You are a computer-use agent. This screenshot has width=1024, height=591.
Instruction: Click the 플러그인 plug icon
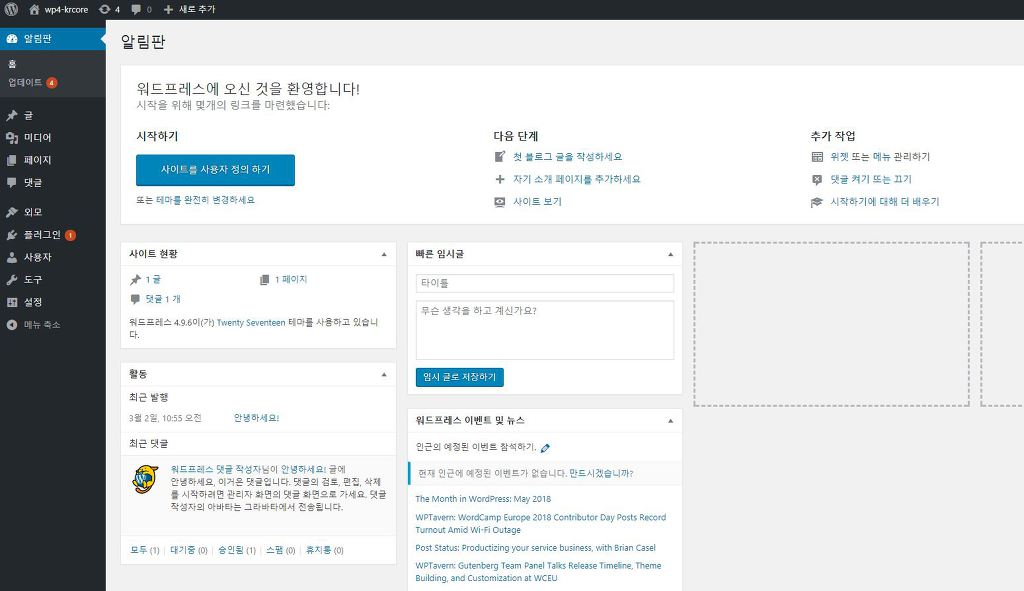[x=12, y=235]
